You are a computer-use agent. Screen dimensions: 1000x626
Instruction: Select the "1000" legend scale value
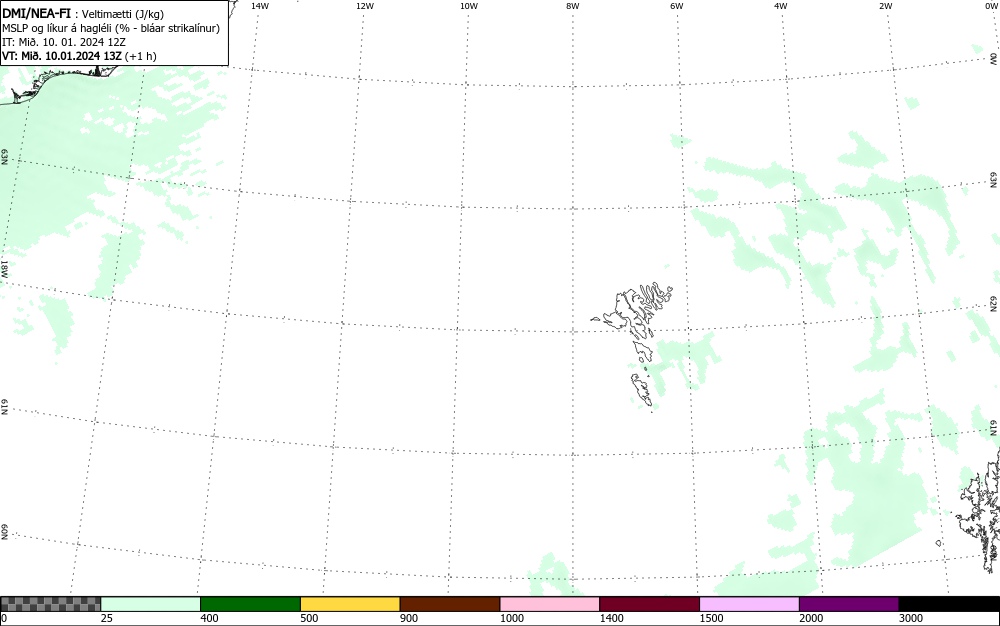[511, 618]
